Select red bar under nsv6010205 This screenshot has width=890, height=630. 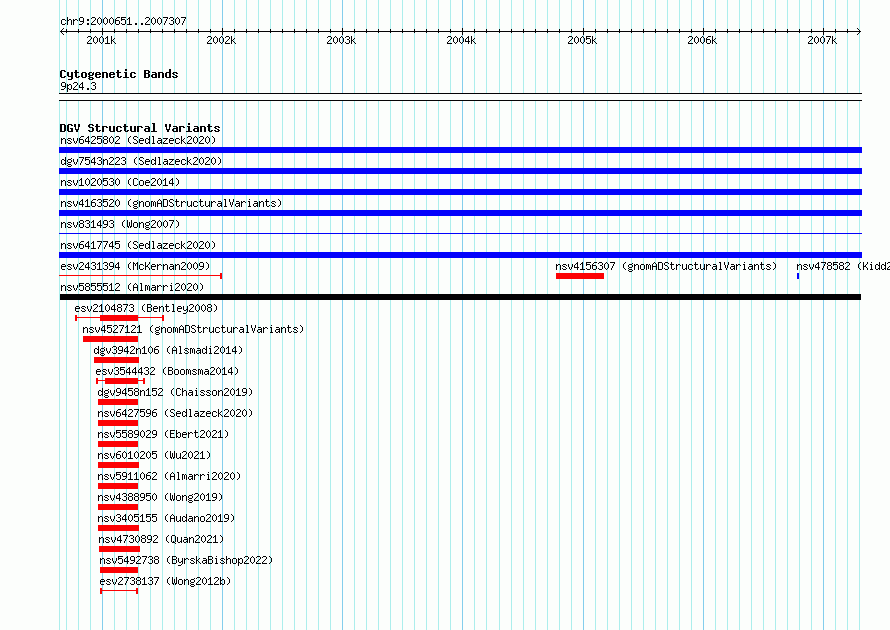point(118,465)
